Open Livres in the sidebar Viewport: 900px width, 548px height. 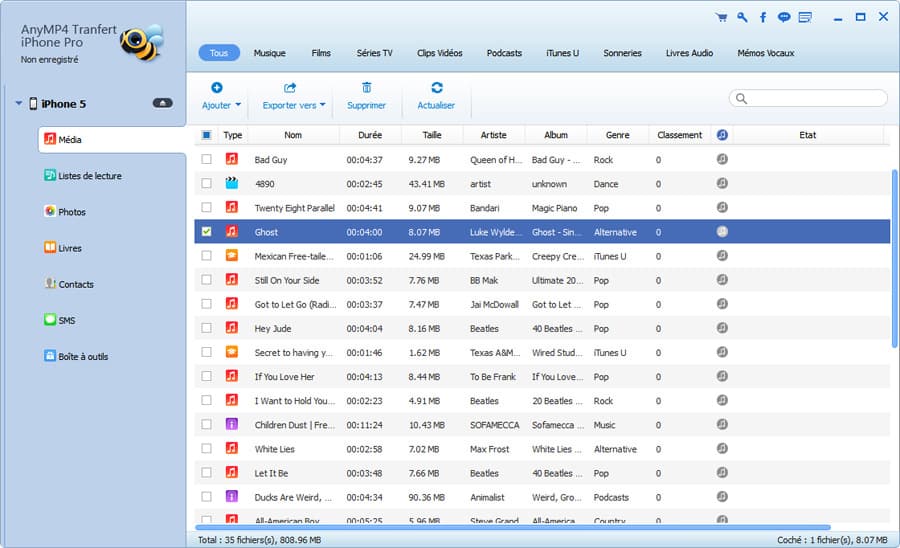63,248
